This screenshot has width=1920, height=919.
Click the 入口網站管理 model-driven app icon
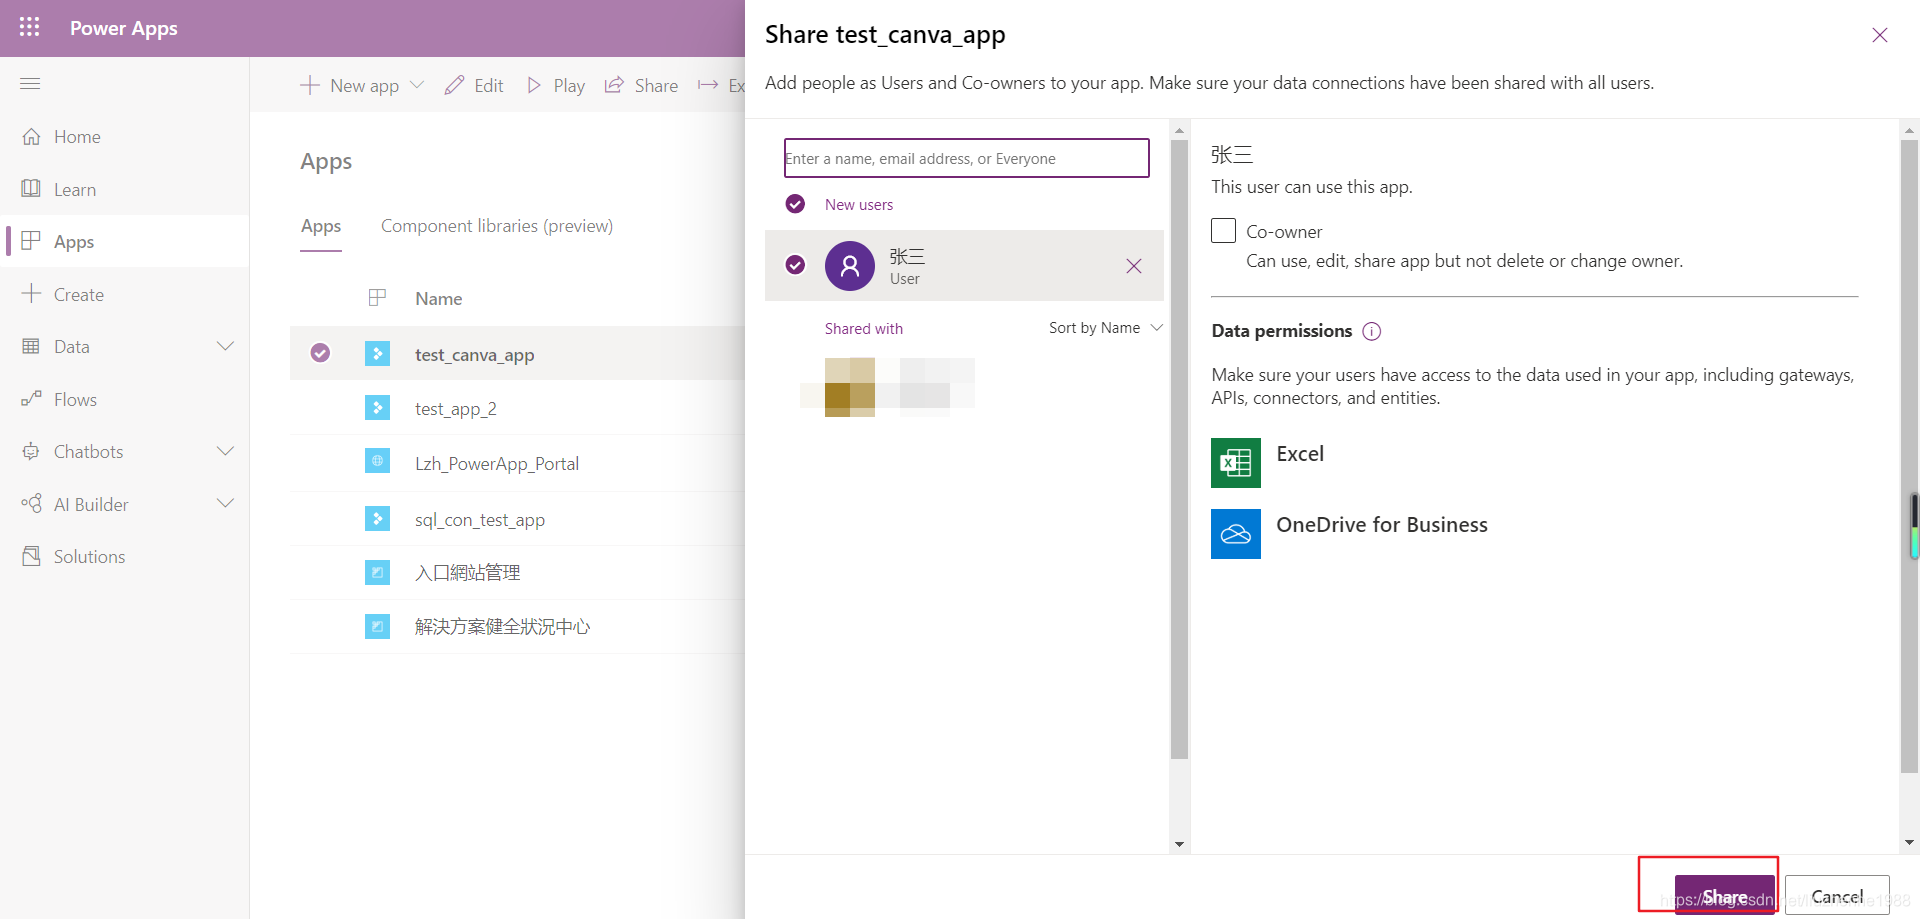[x=377, y=572]
